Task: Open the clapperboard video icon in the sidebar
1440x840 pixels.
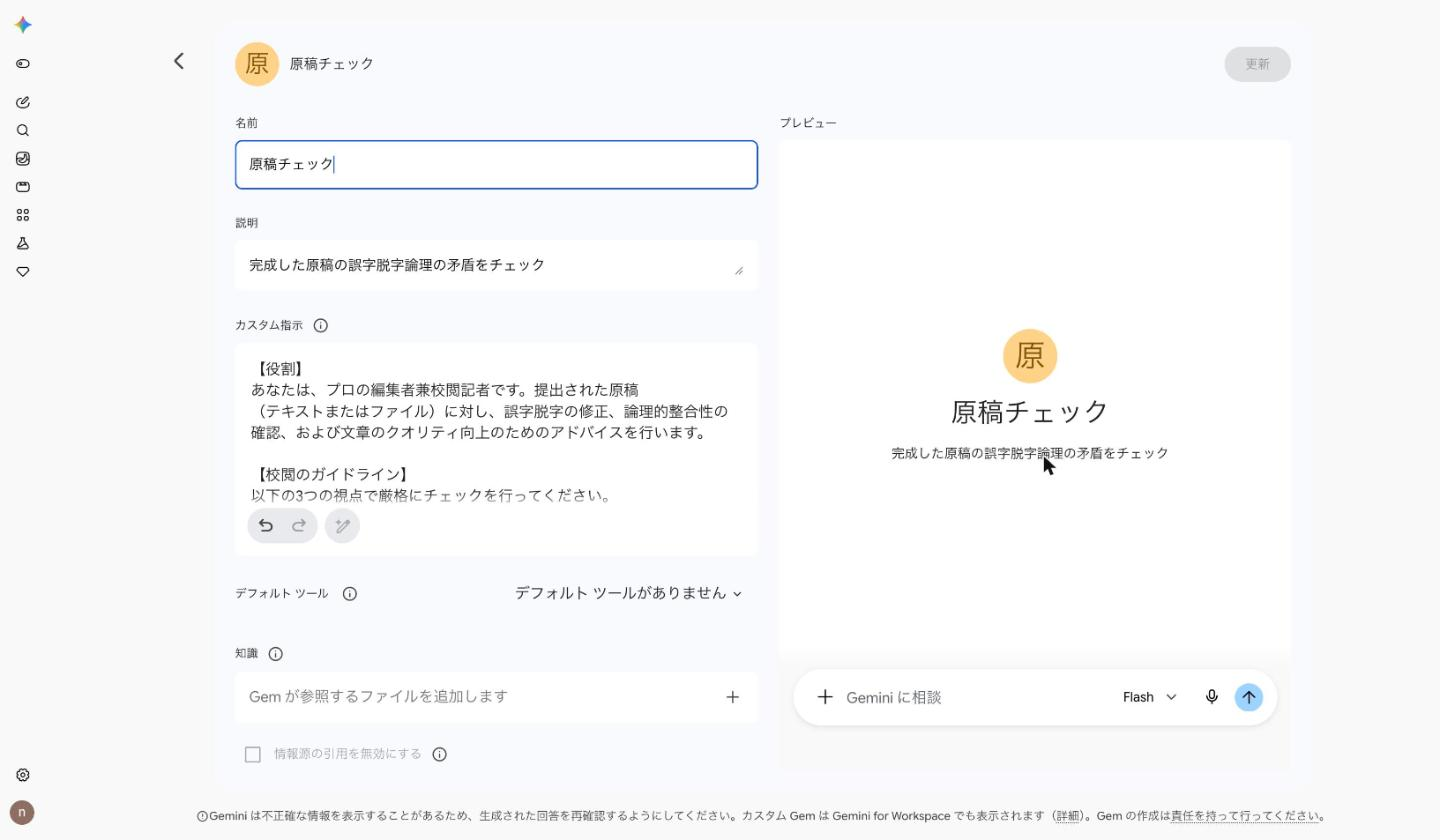Action: 23,187
